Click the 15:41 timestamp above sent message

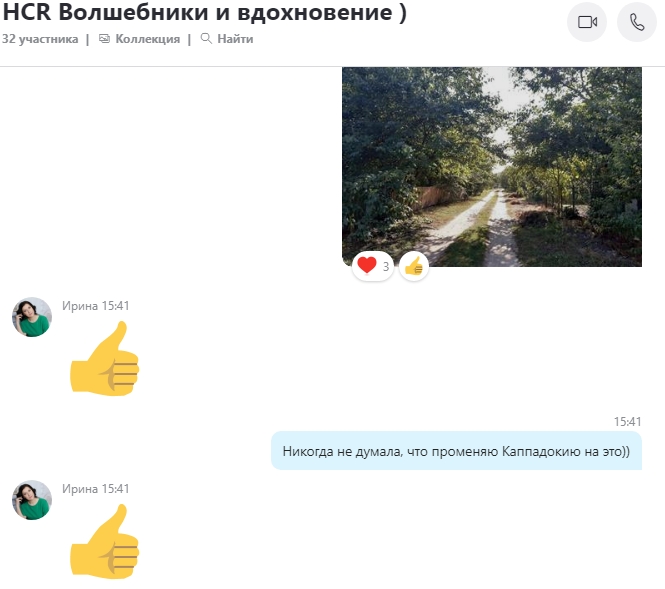point(627,422)
